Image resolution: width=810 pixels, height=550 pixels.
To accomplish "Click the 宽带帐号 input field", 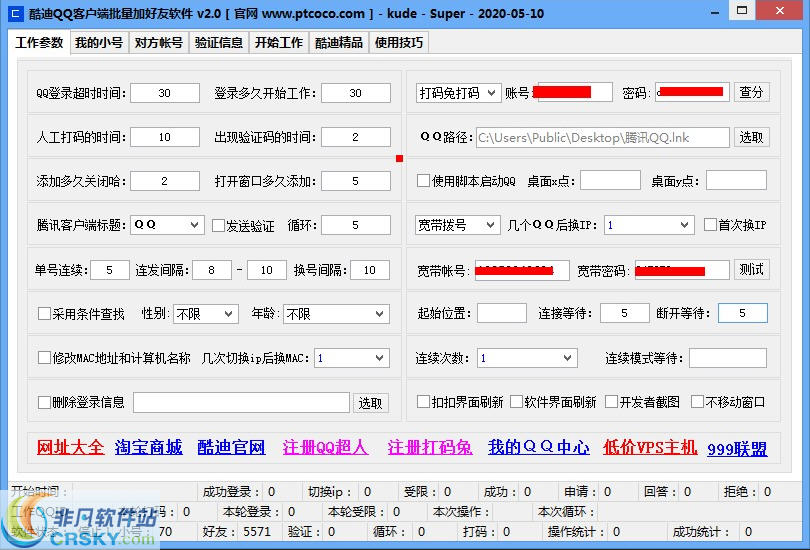I will [x=522, y=270].
